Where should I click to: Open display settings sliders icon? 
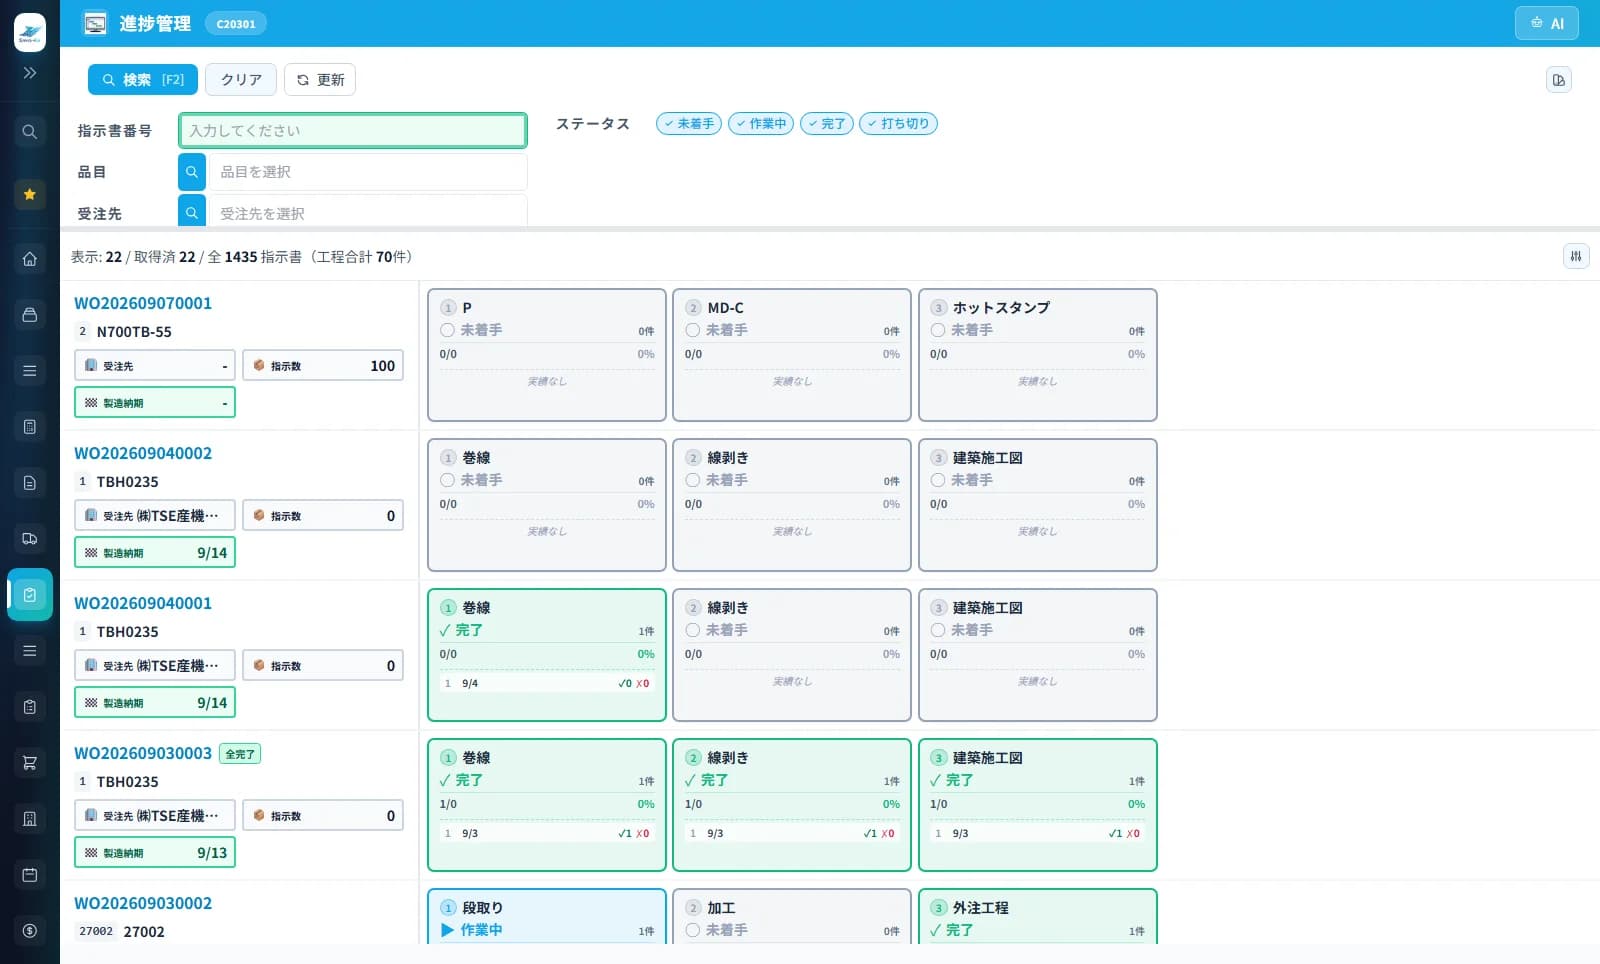(x=1576, y=257)
